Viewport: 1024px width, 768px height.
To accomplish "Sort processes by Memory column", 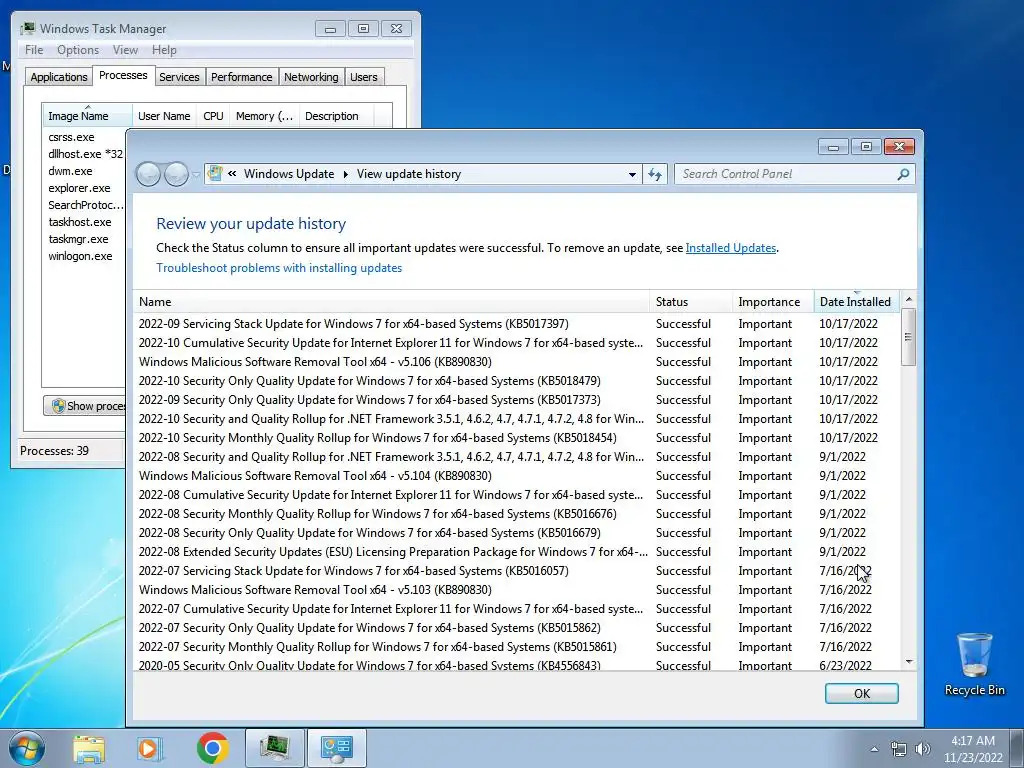I will tap(264, 116).
